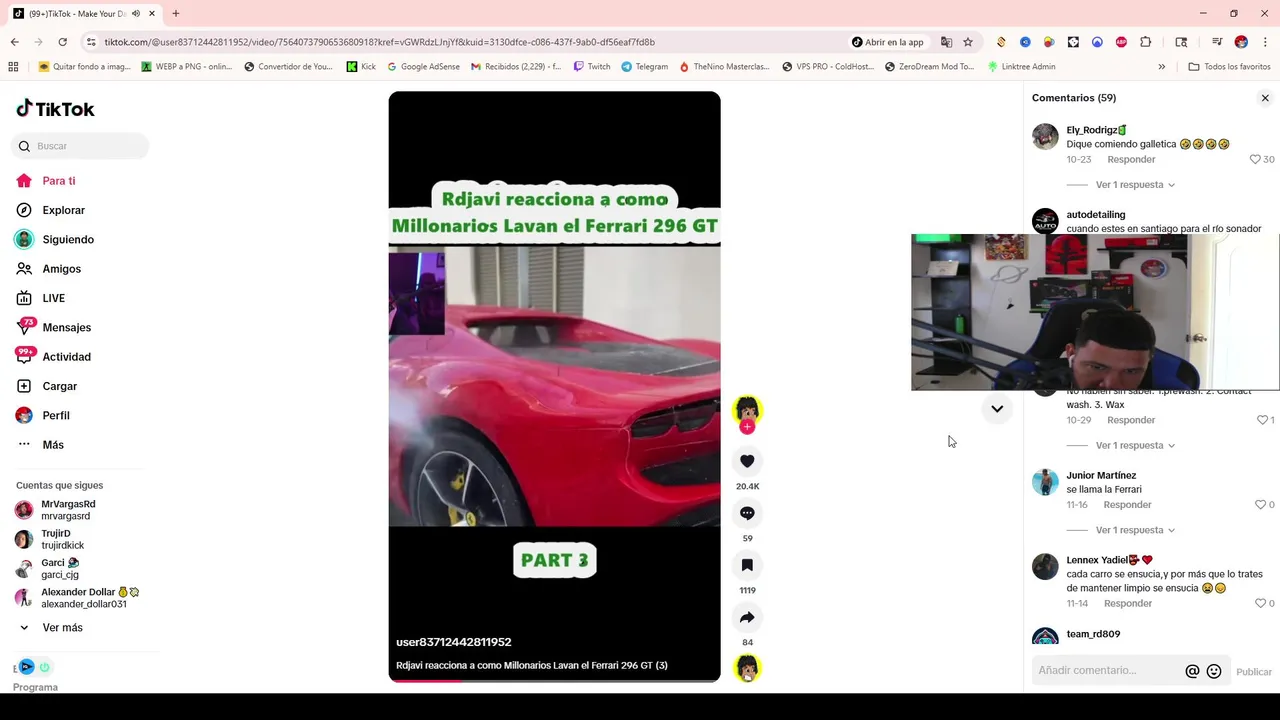
Task: Click the Buscar search field
Action: coord(81,146)
